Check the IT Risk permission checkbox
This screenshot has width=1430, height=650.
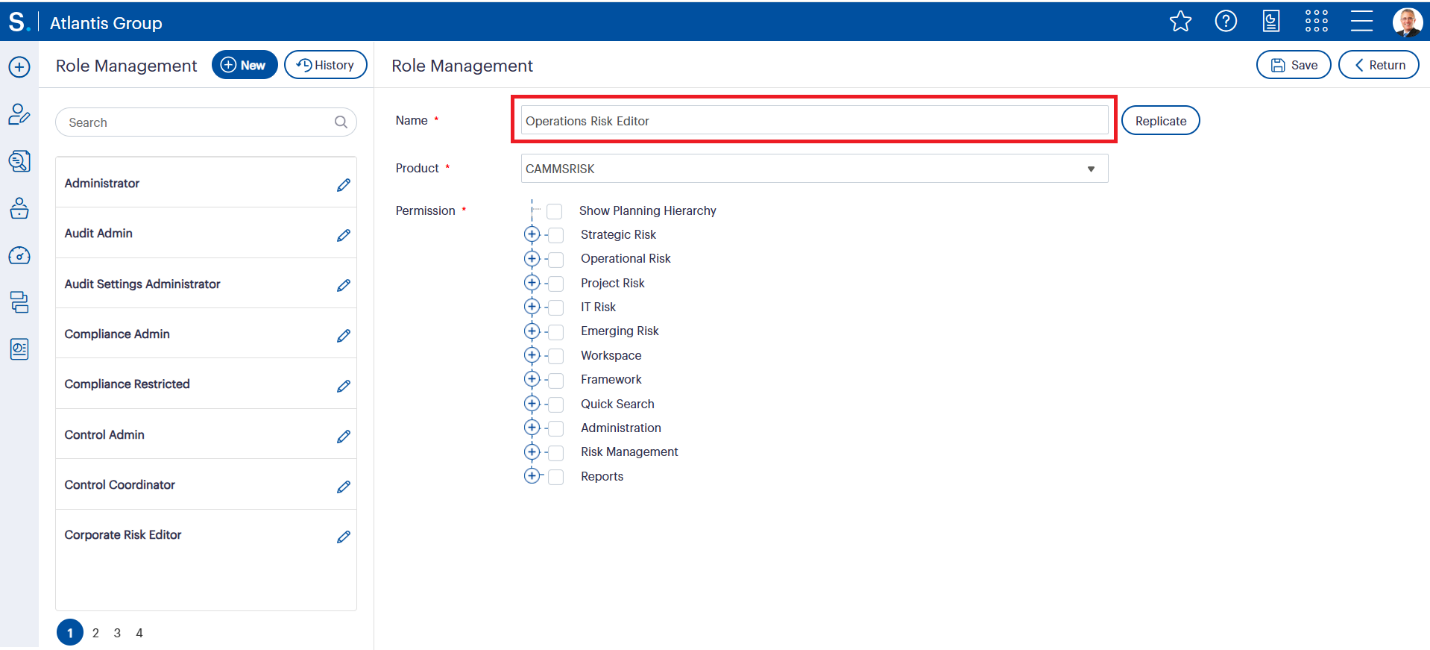[x=556, y=308]
